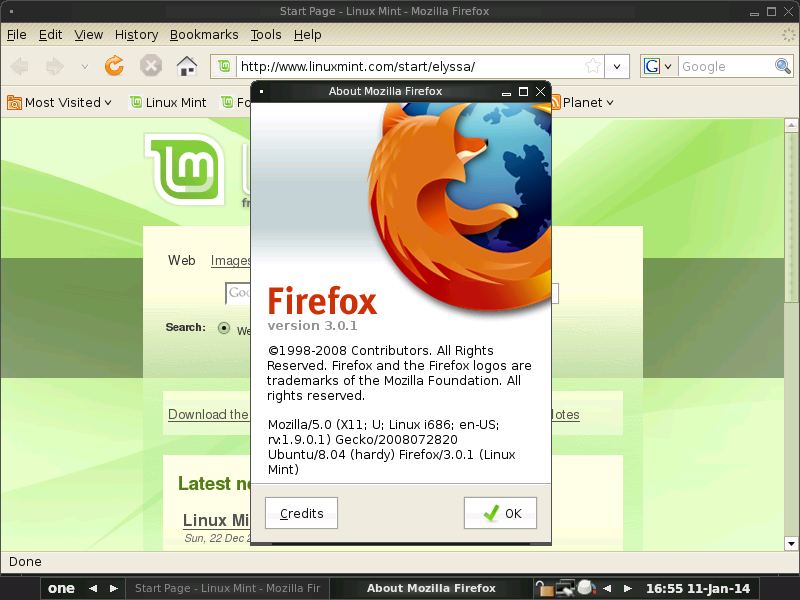Click the tray left arrow

click(607, 589)
